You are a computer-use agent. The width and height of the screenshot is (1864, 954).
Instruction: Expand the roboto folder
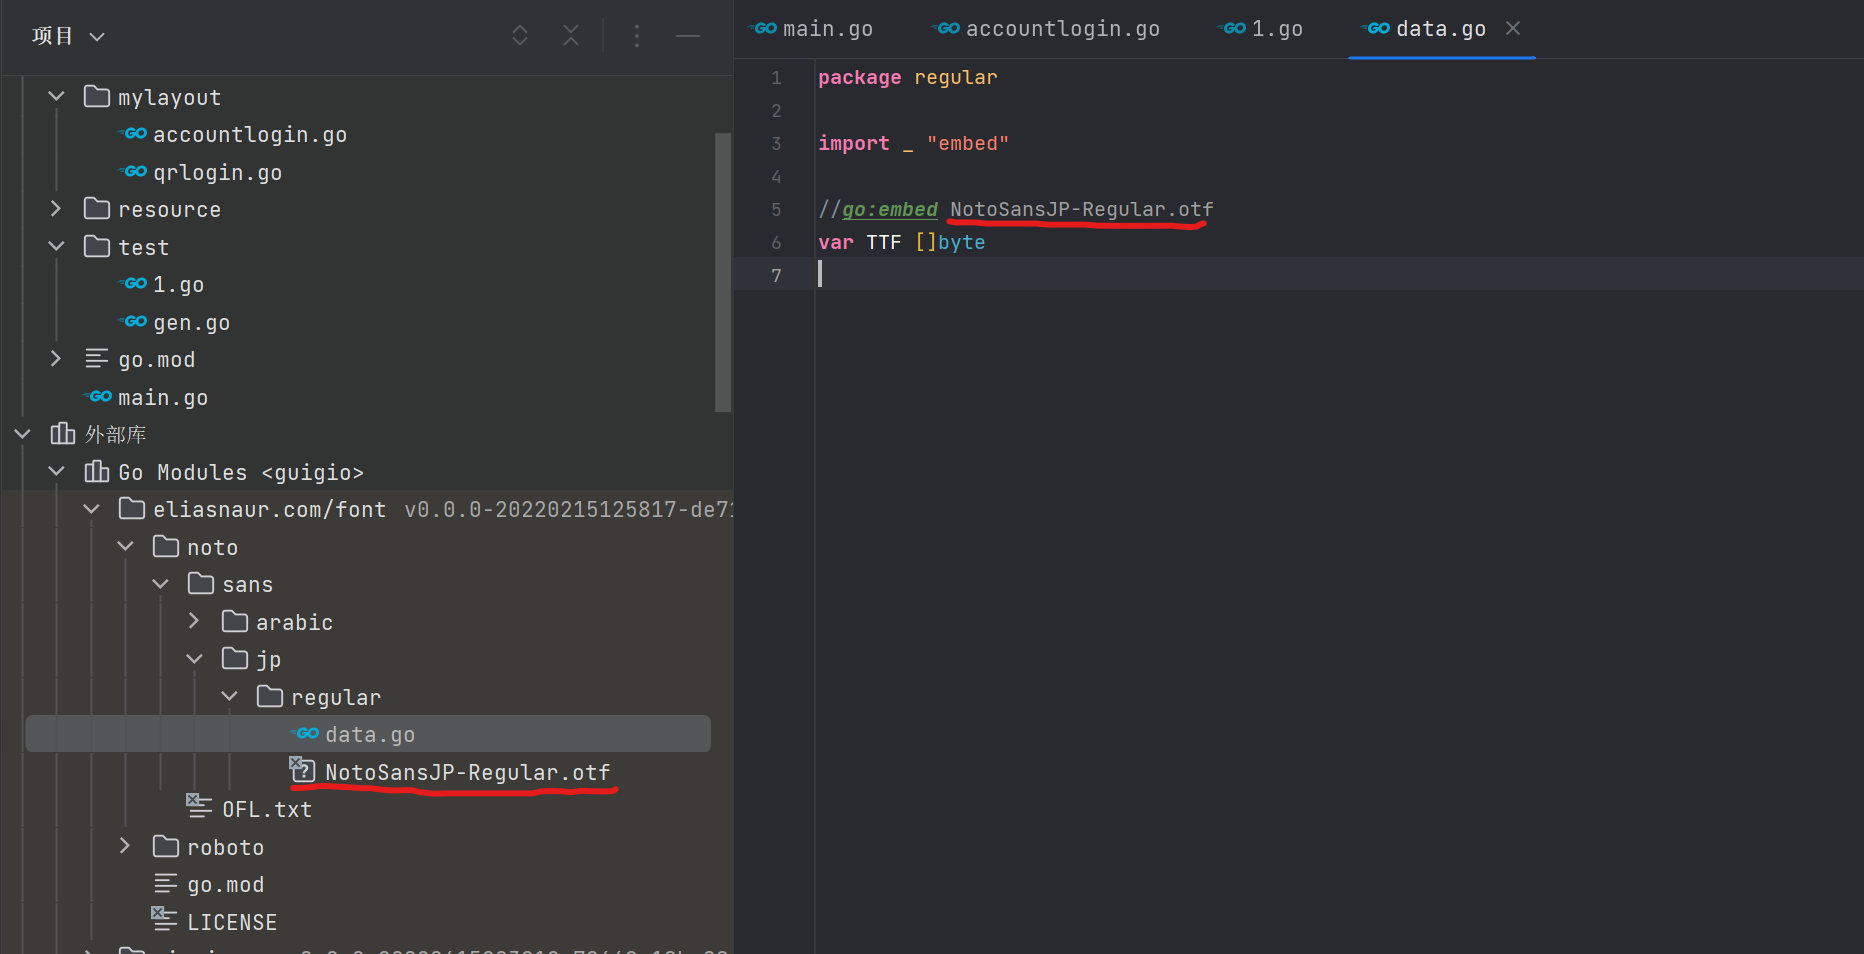(x=125, y=846)
